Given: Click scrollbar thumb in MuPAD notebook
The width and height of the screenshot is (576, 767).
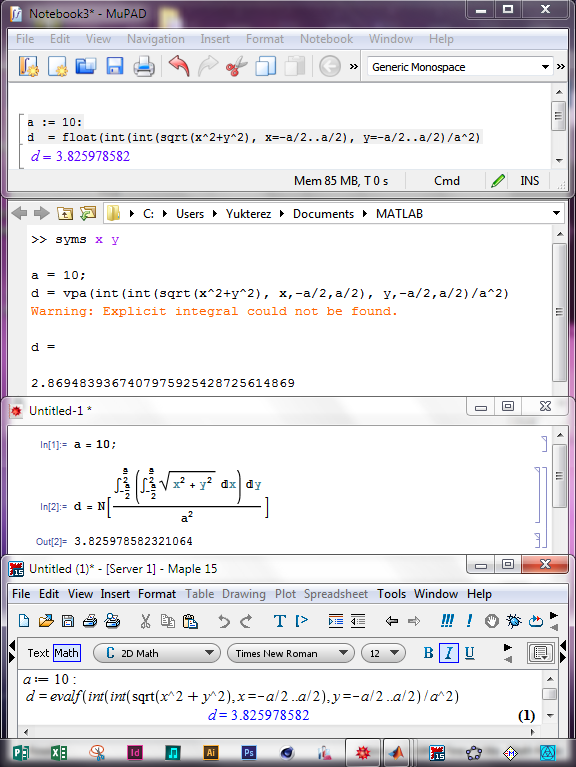Looking at the screenshot, I should point(558,116).
